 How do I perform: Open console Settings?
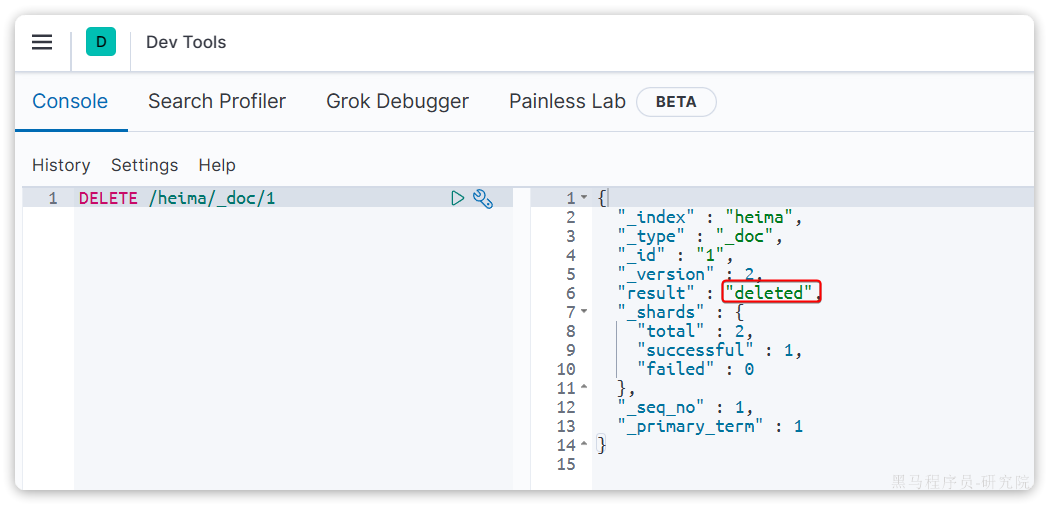tap(144, 165)
